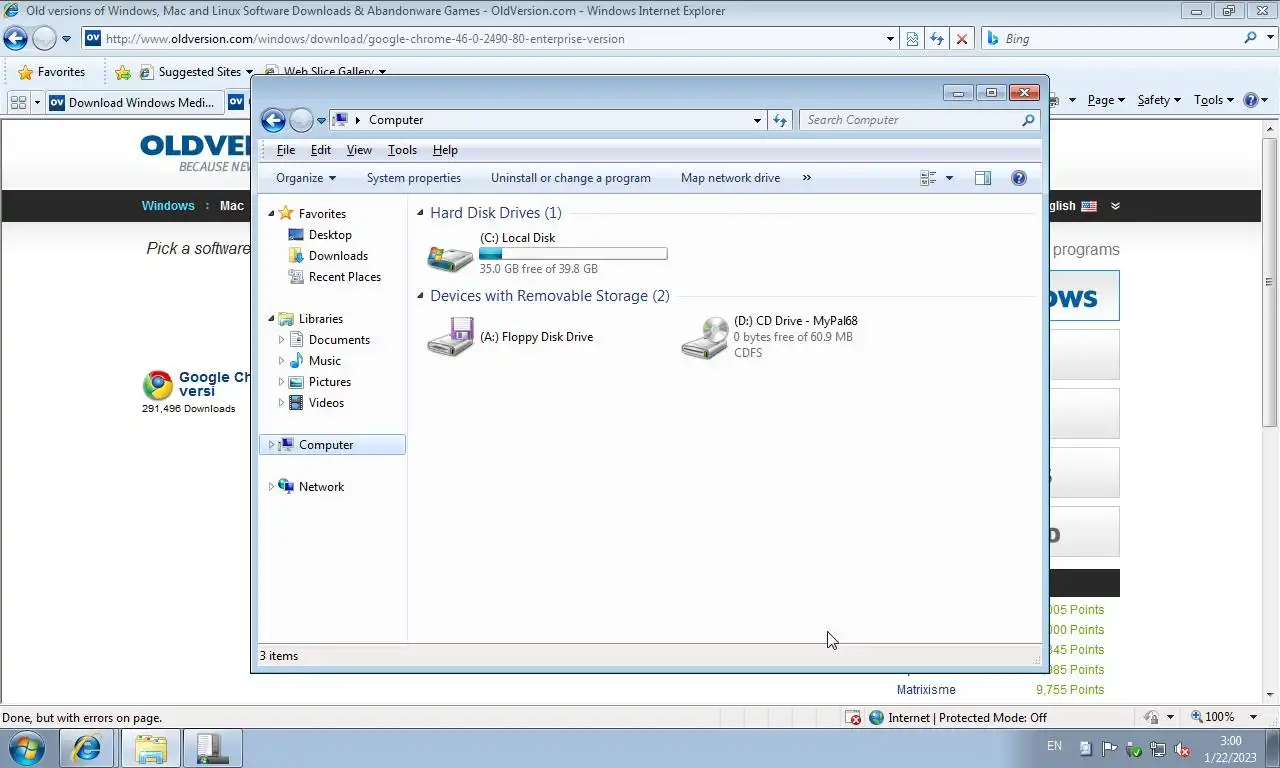This screenshot has width=1280, height=768.
Task: Show more commands via the double chevron
Action: 806,178
